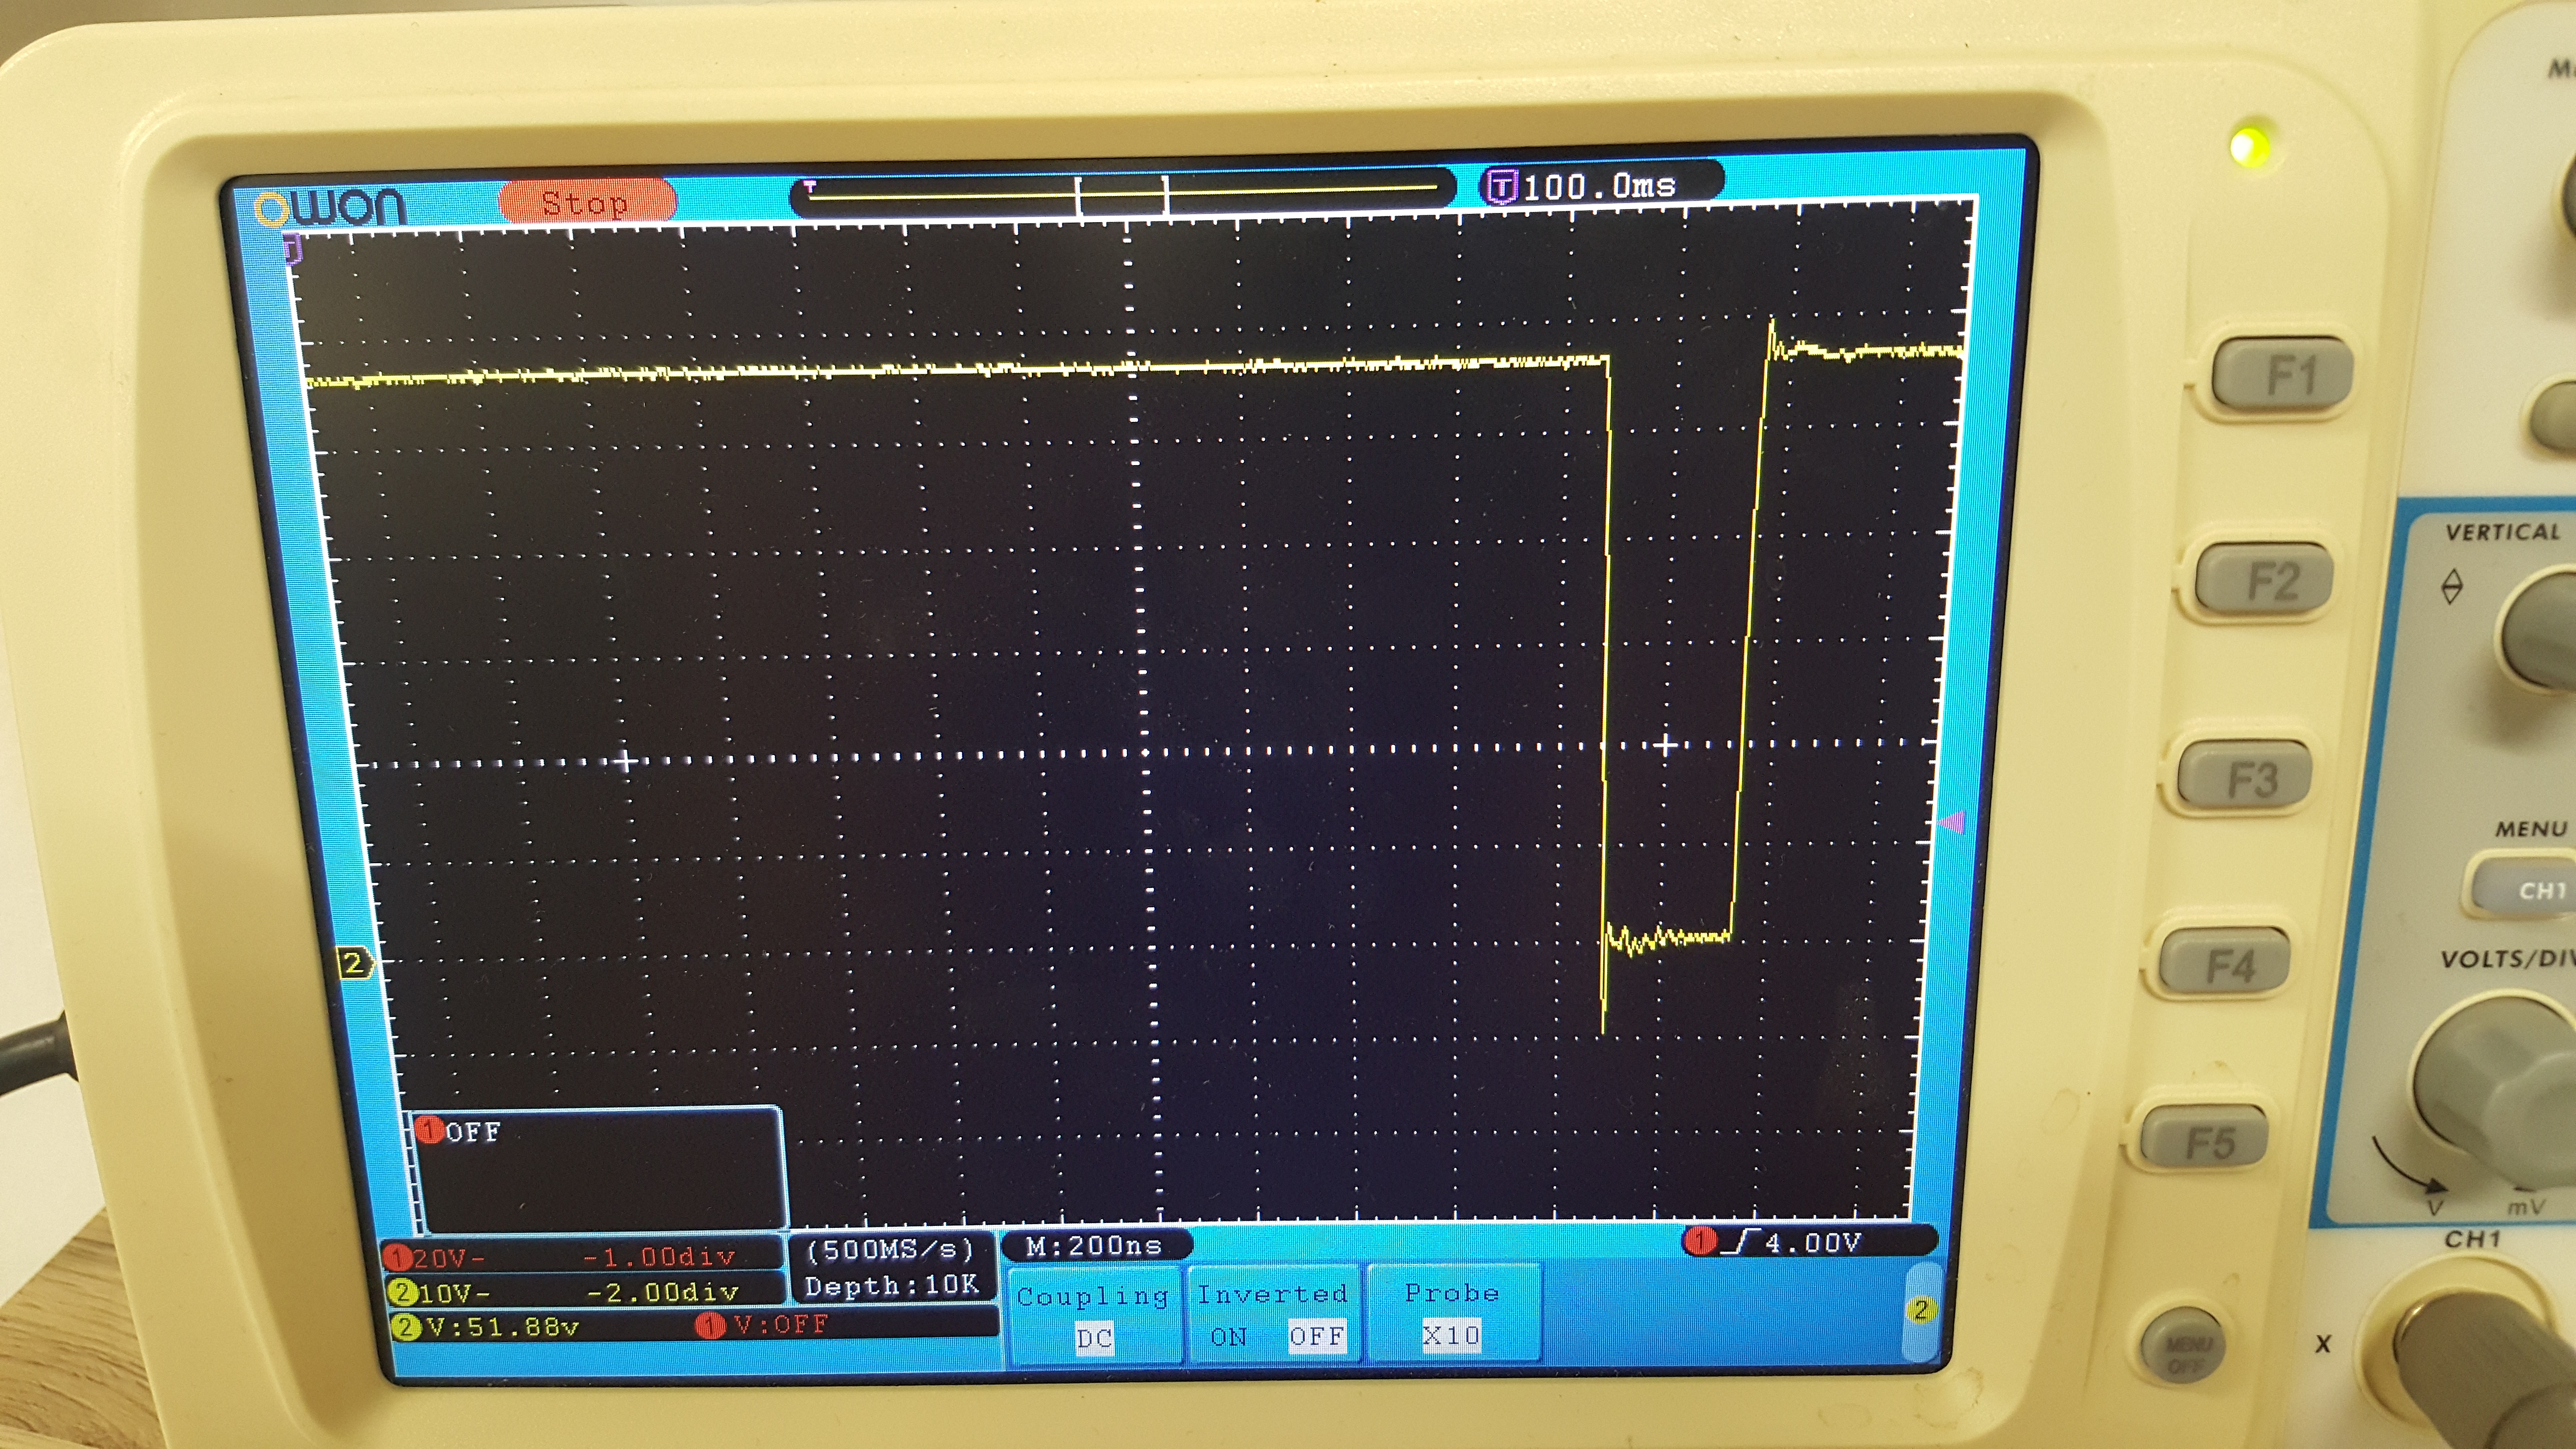The height and width of the screenshot is (1449, 2576).
Task: Tap the red Stop status indicator
Action: click(x=587, y=203)
